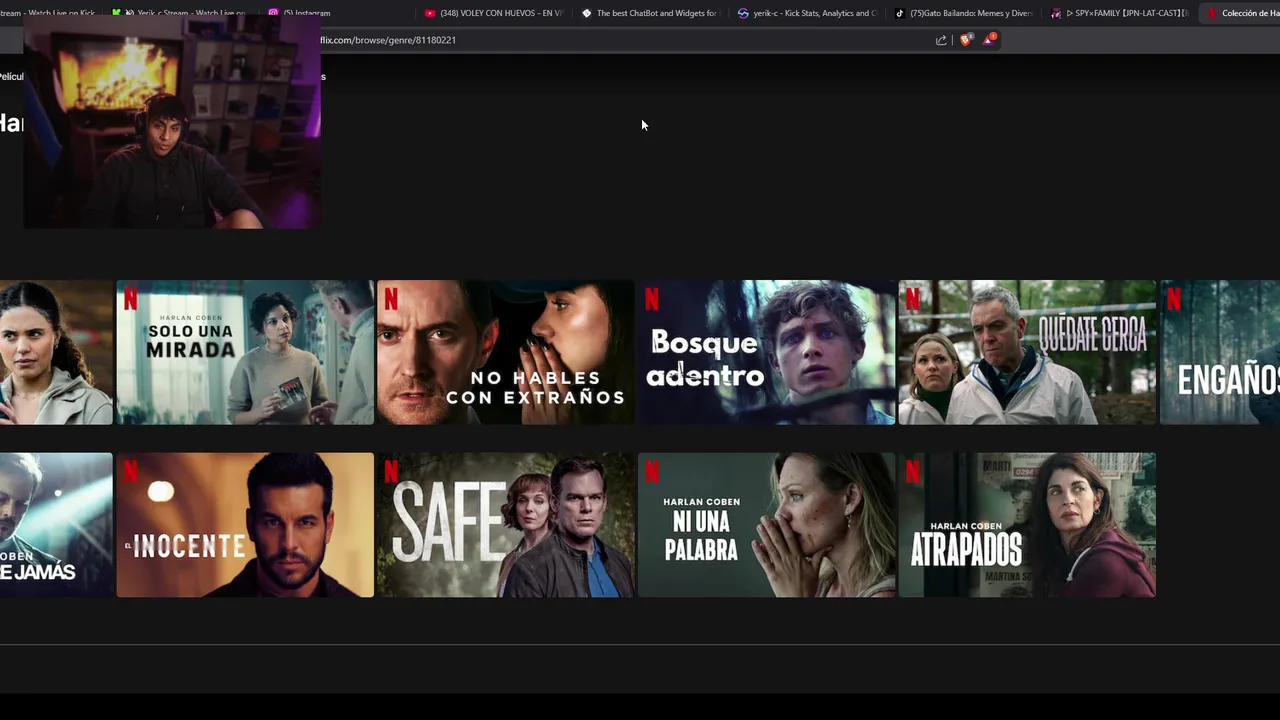Click the streamer webcam overlay
Image resolution: width=1280 pixels, height=720 pixels.
click(172, 122)
